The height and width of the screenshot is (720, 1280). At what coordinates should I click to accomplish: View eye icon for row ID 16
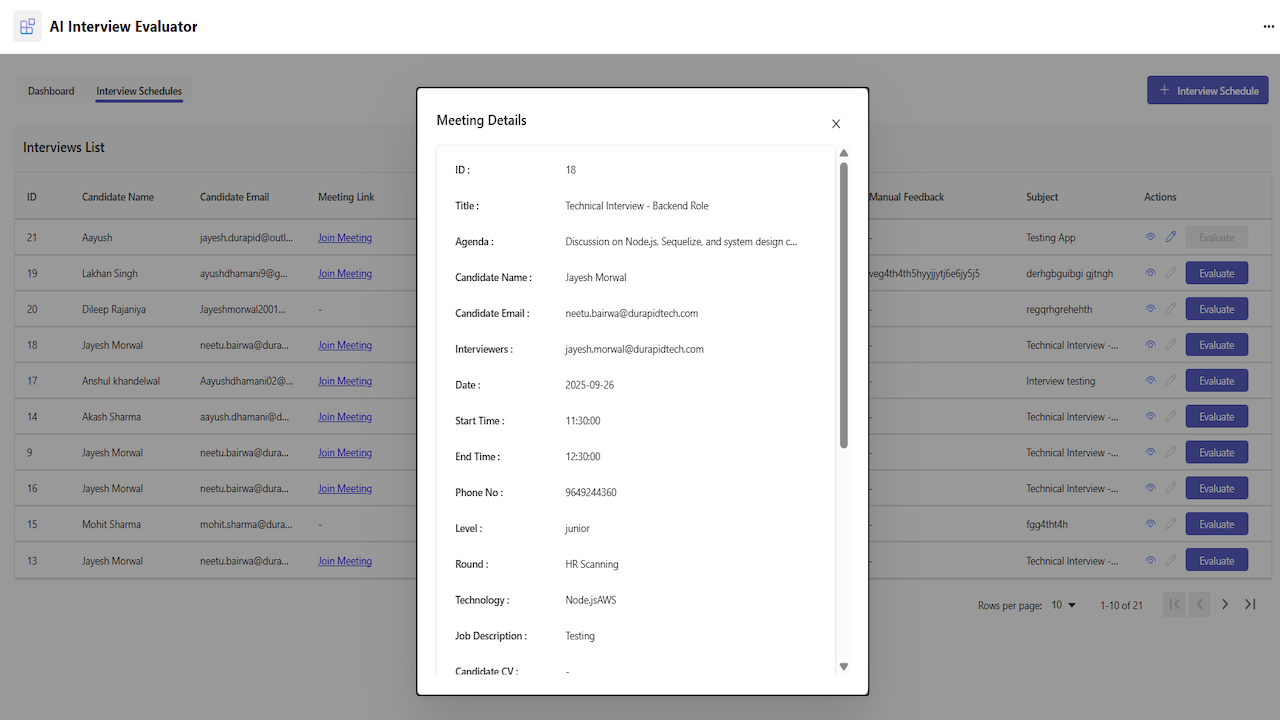[x=1150, y=489]
